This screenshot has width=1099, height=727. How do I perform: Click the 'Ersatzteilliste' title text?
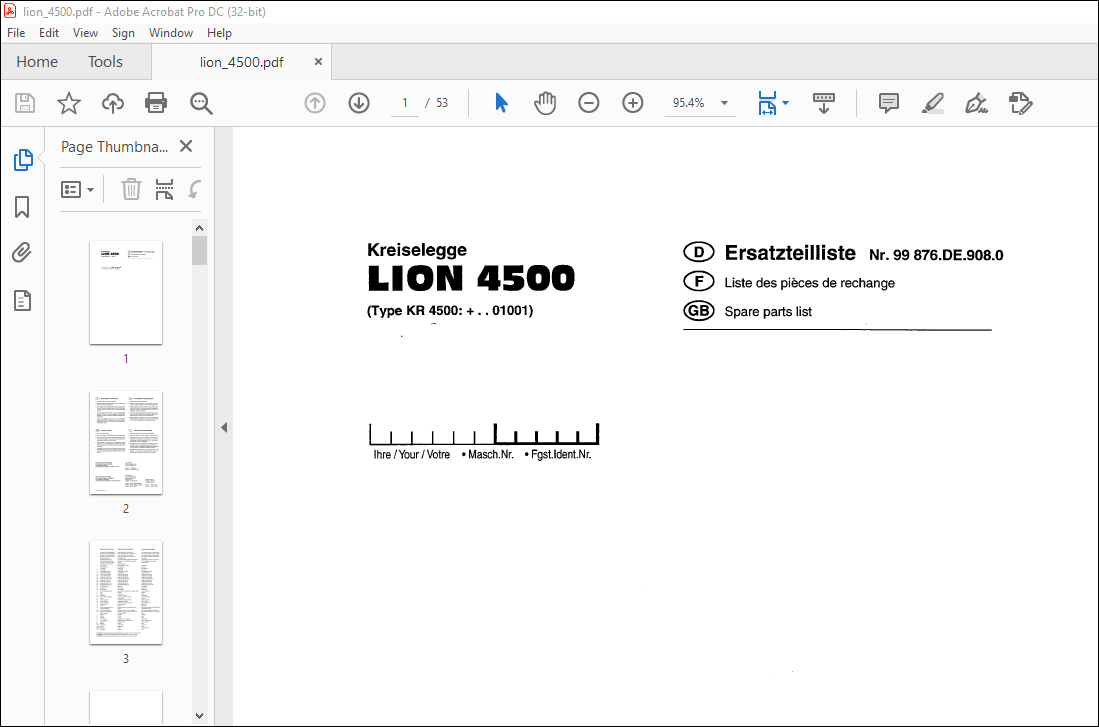tap(790, 252)
